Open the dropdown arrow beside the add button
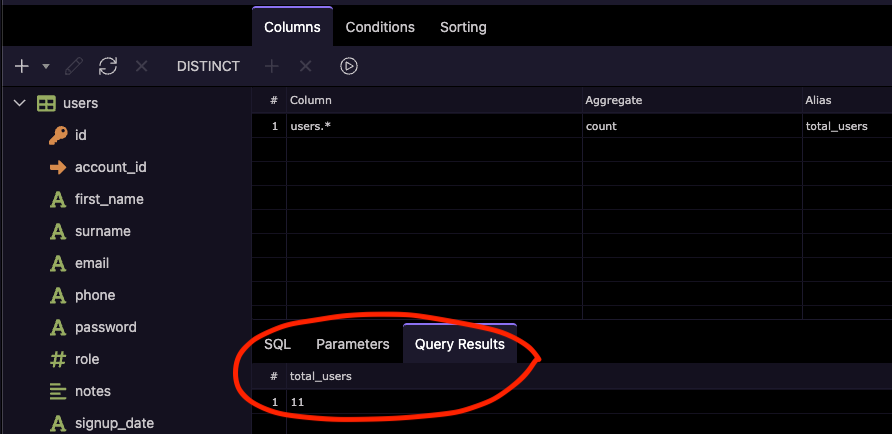This screenshot has width=892, height=434. point(45,67)
